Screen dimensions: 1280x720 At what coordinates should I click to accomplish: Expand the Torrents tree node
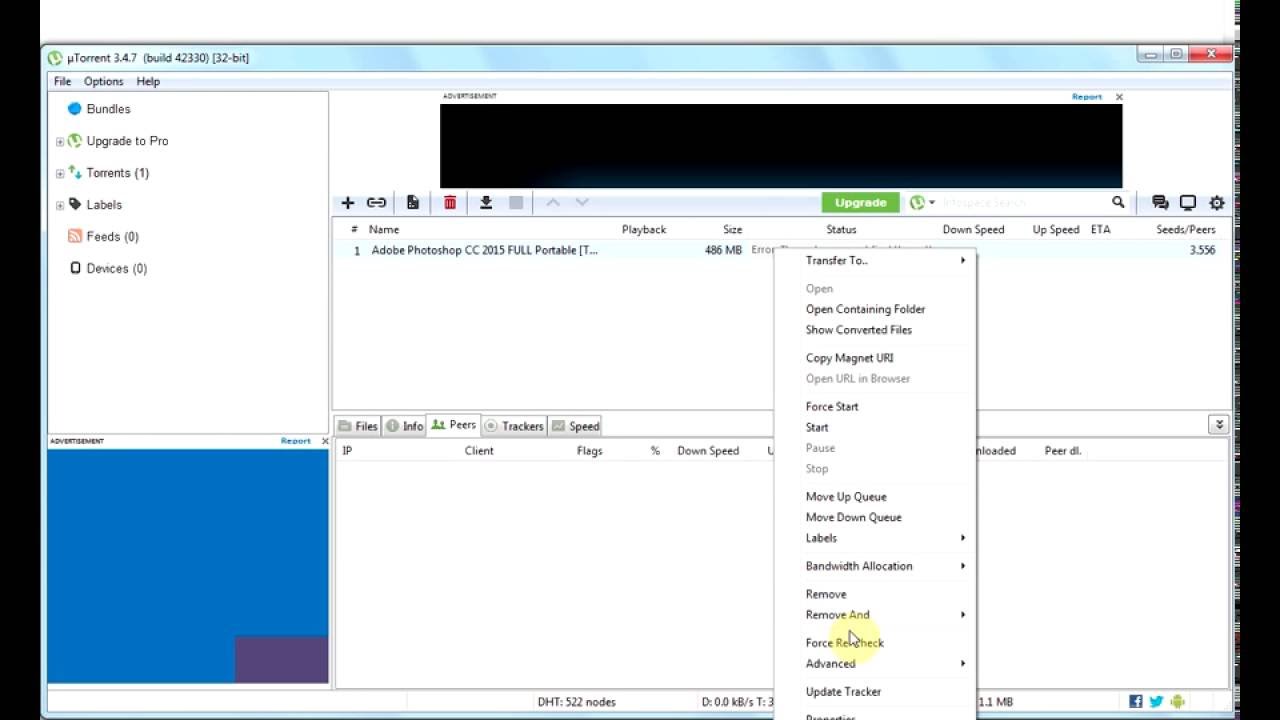[x=60, y=174]
